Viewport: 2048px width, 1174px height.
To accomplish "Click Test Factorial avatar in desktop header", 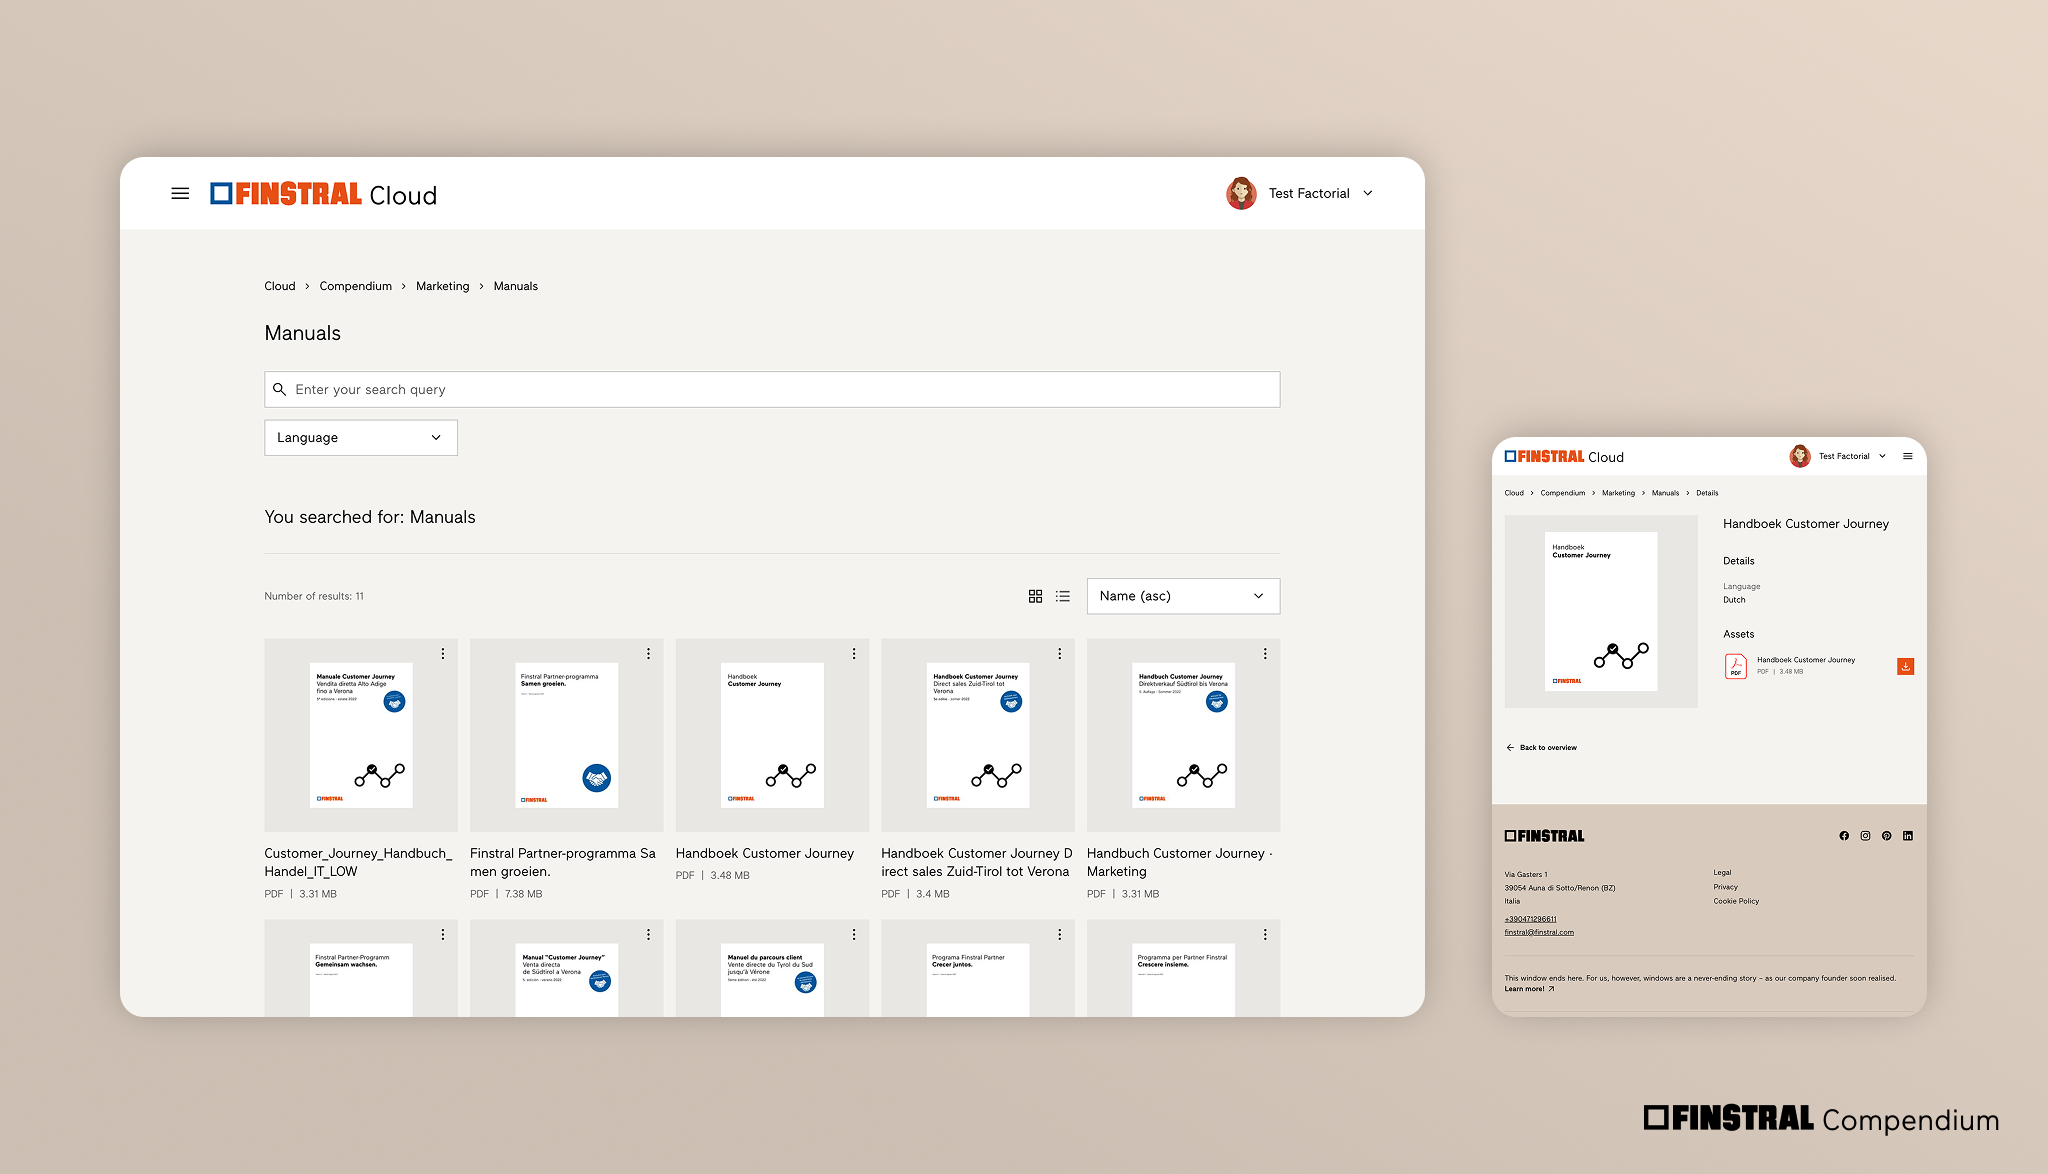I will [1241, 193].
